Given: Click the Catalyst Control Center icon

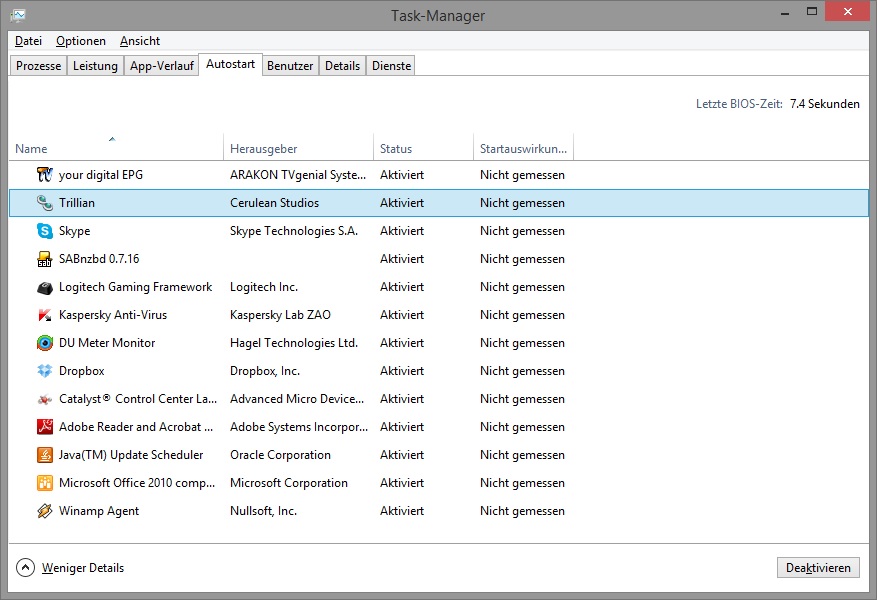Looking at the screenshot, I should click(x=45, y=399).
